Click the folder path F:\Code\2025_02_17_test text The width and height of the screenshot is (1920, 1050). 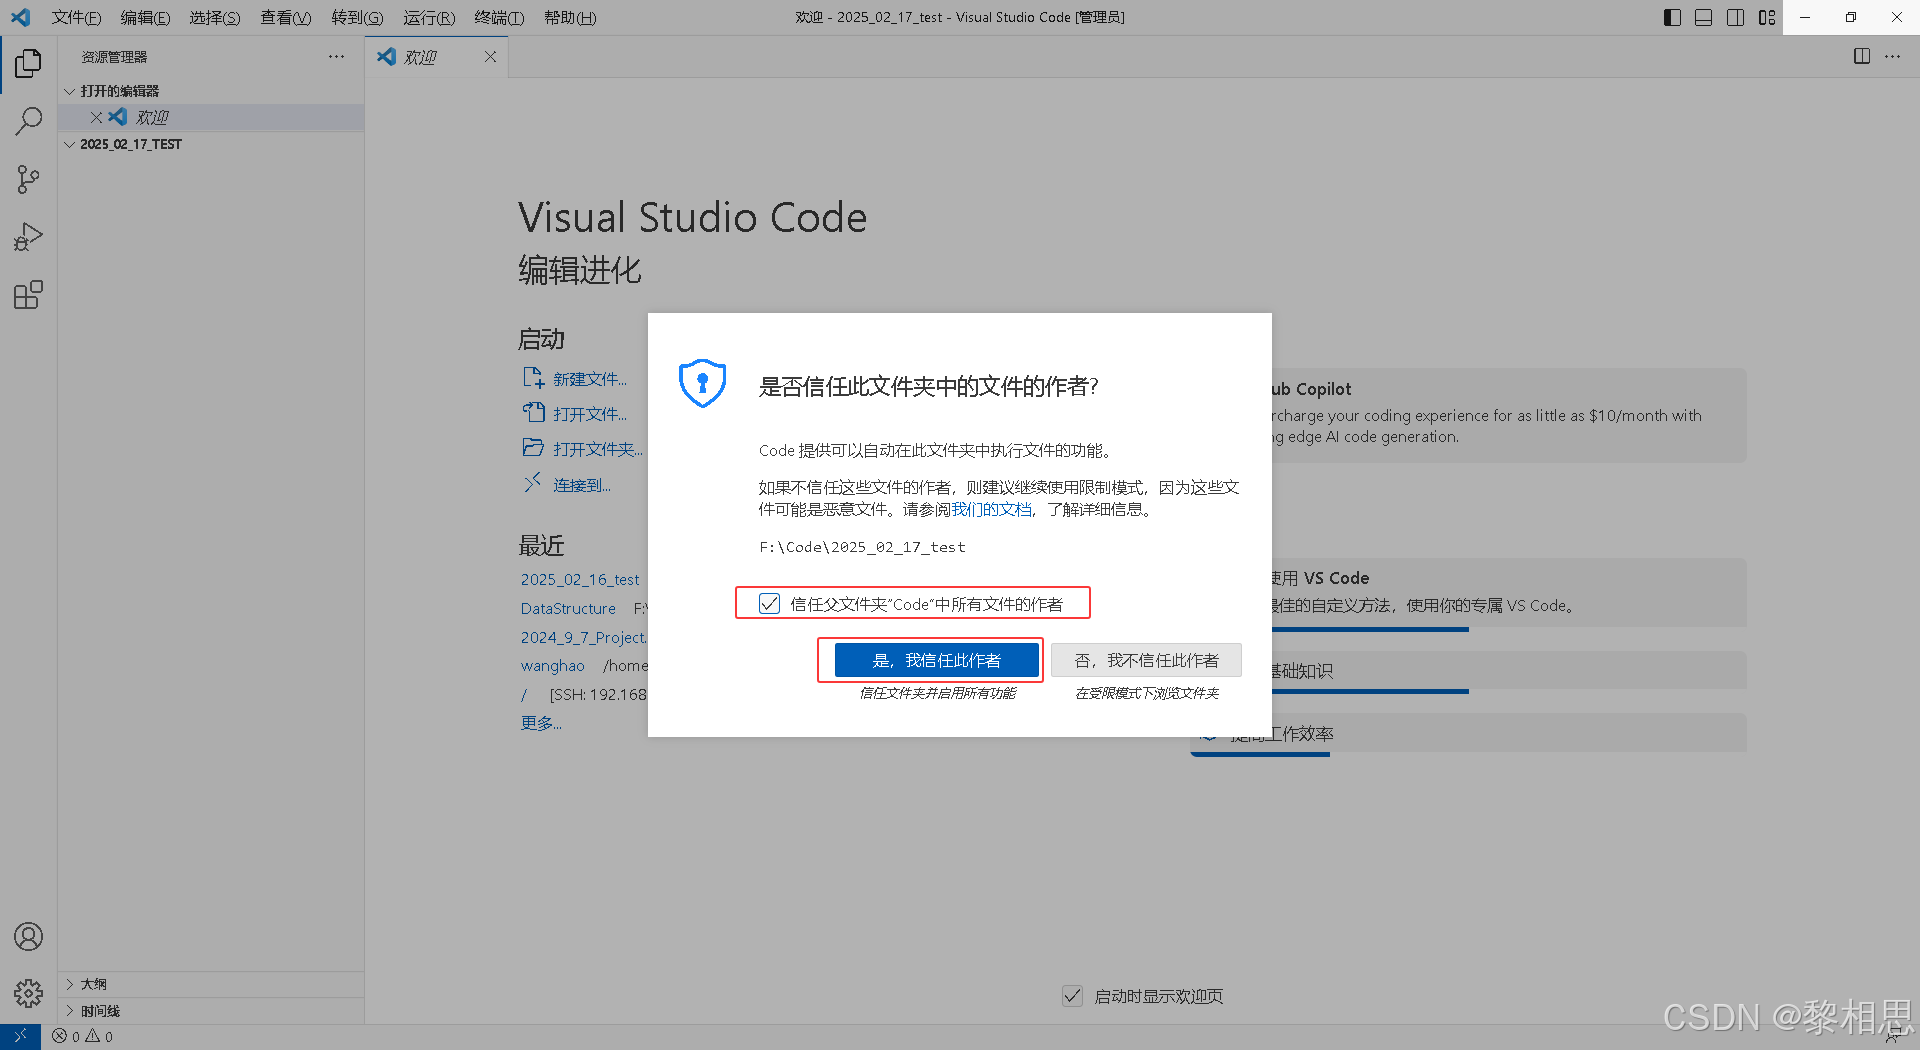pos(862,547)
